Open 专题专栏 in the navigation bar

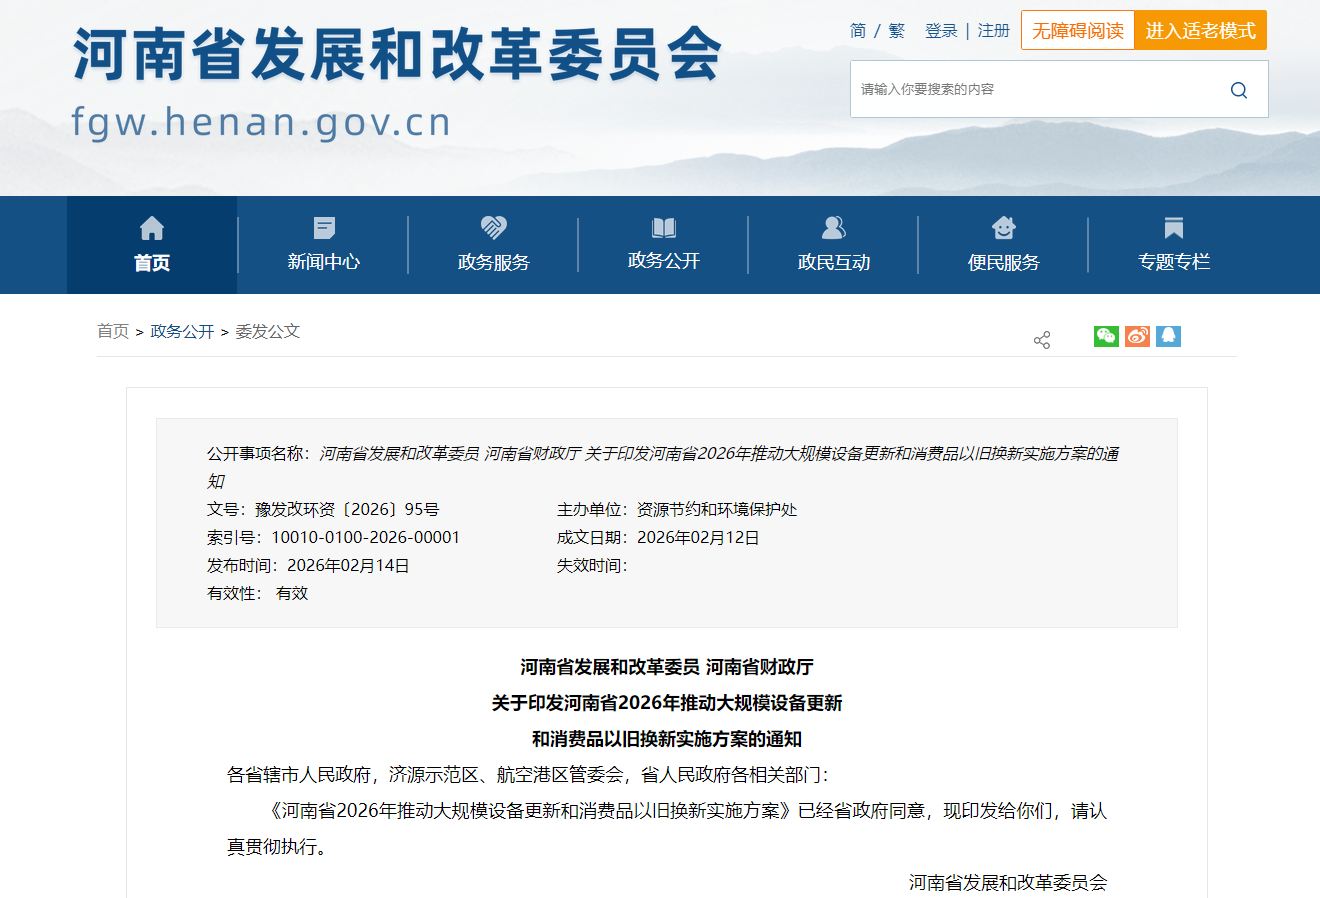(x=1173, y=245)
